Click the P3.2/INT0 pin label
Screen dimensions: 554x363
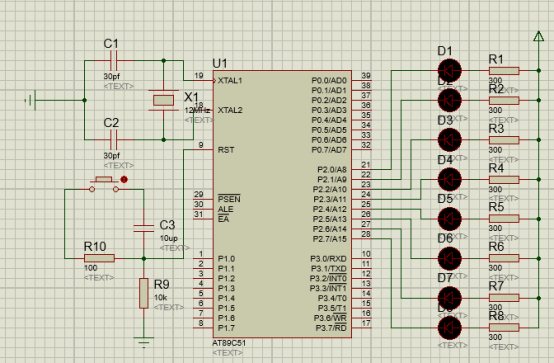tap(329, 278)
